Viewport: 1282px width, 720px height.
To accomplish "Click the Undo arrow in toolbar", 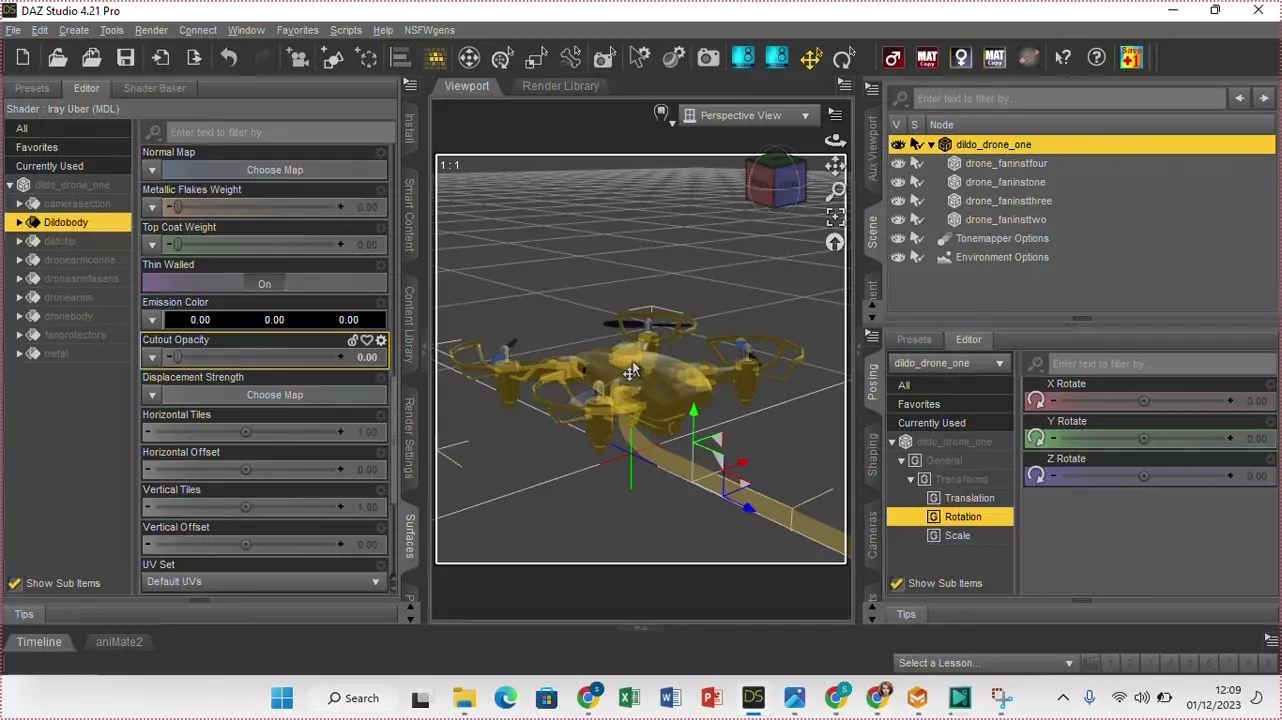I will 229,58.
